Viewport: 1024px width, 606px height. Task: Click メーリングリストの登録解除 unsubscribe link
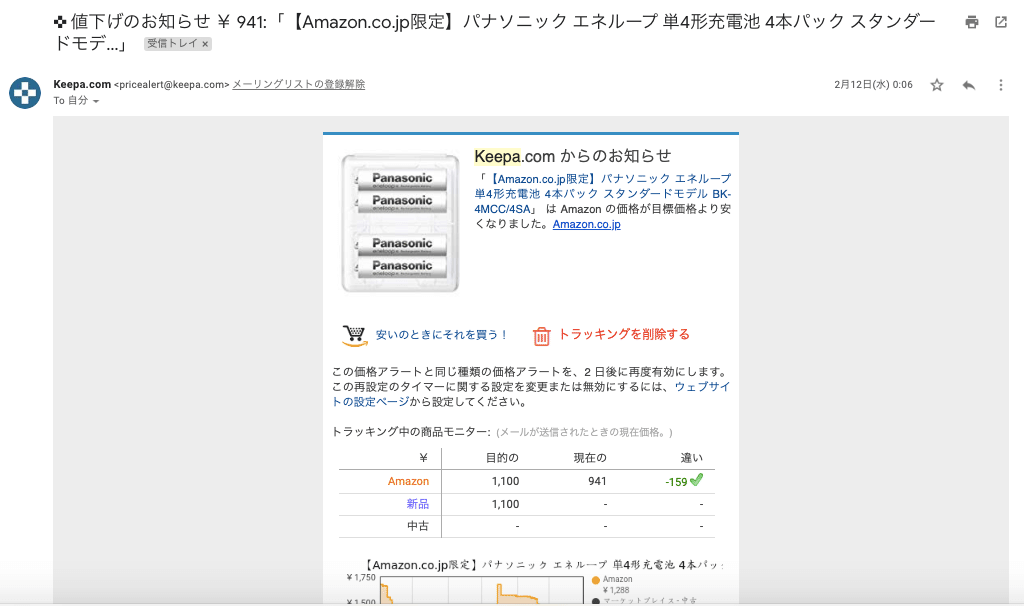pos(298,85)
